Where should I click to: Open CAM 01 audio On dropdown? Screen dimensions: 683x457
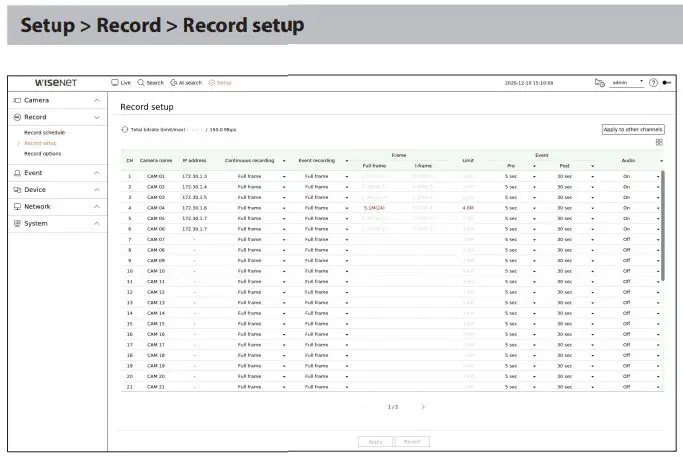coord(658,176)
